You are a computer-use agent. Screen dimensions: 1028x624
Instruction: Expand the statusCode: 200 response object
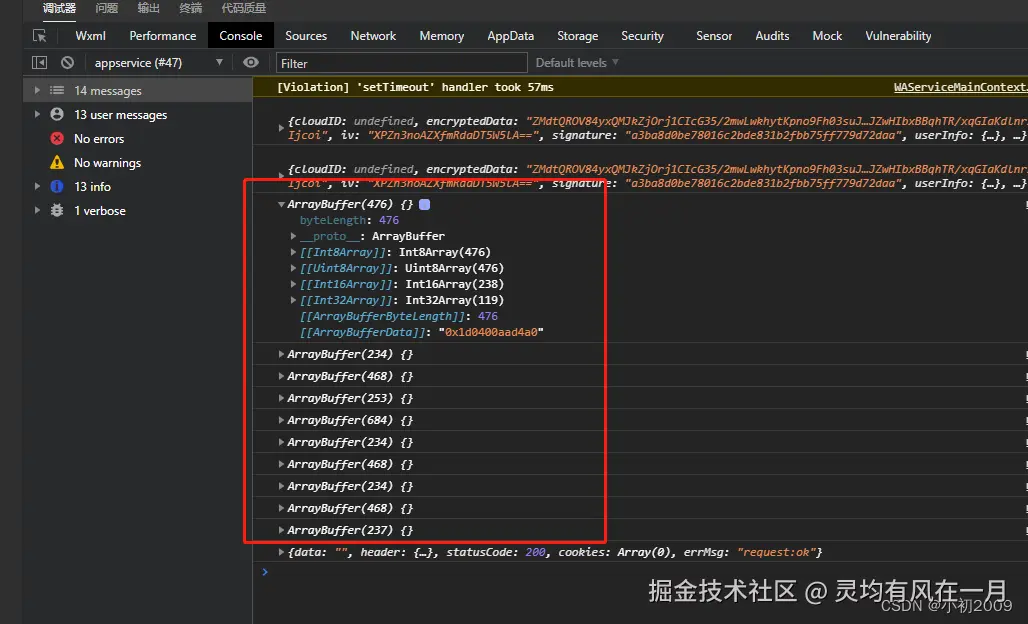(x=281, y=553)
